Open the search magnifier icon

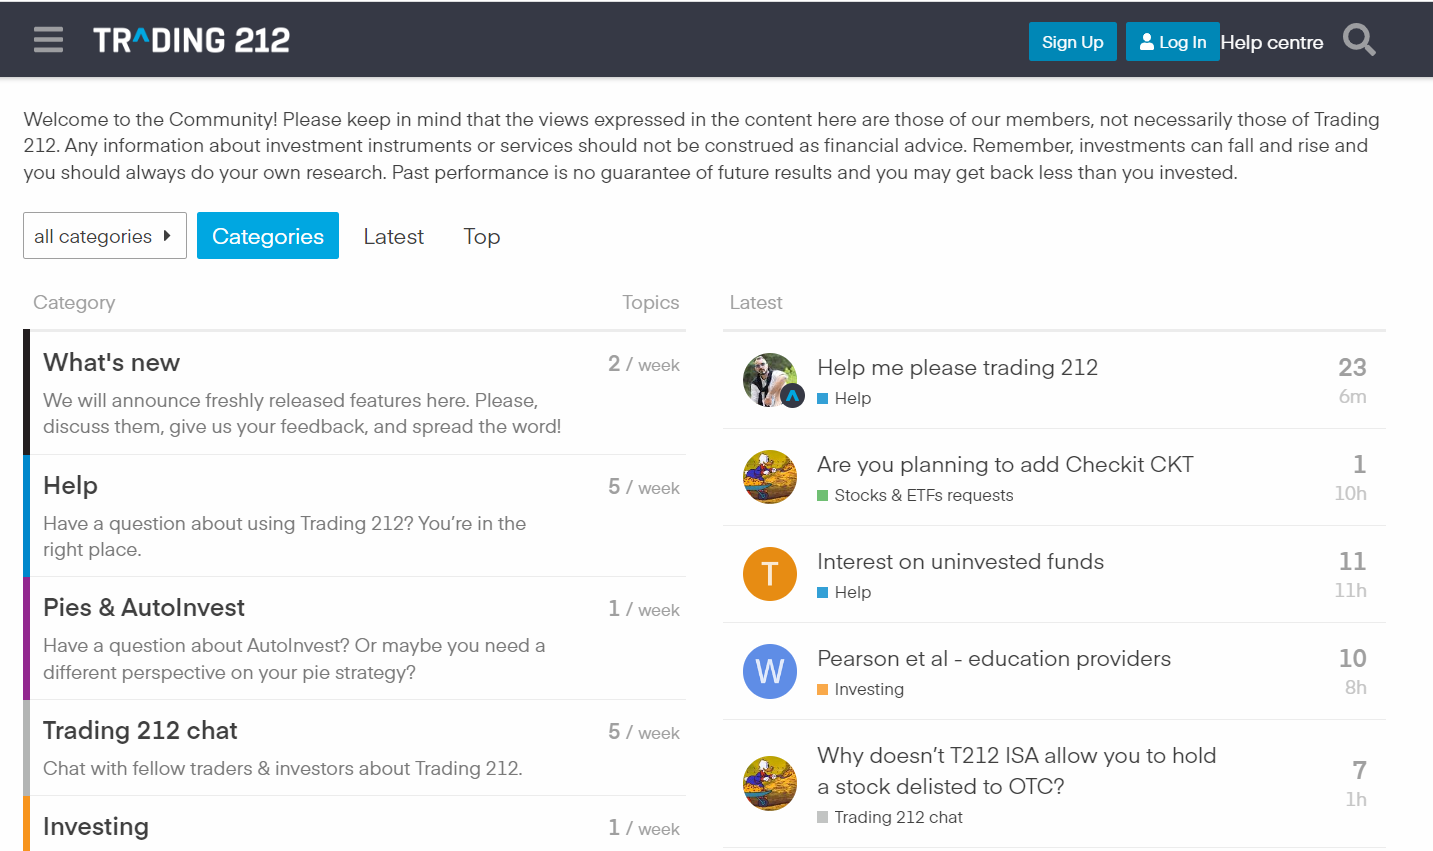[x=1359, y=40]
